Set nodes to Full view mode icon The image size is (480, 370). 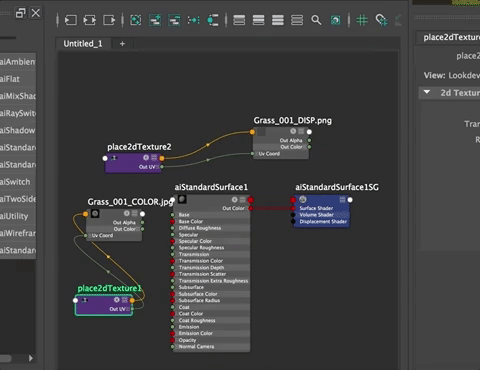278,20
